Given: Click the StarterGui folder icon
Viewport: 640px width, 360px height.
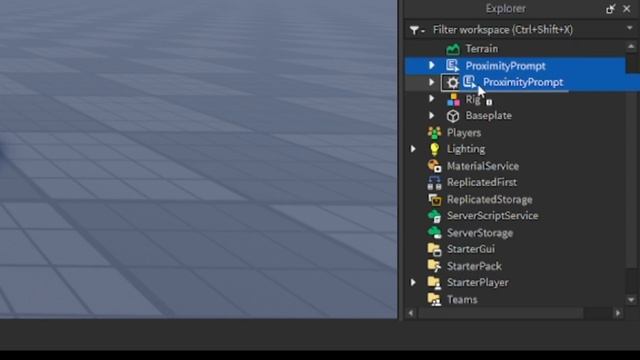Looking at the screenshot, I should [434, 249].
